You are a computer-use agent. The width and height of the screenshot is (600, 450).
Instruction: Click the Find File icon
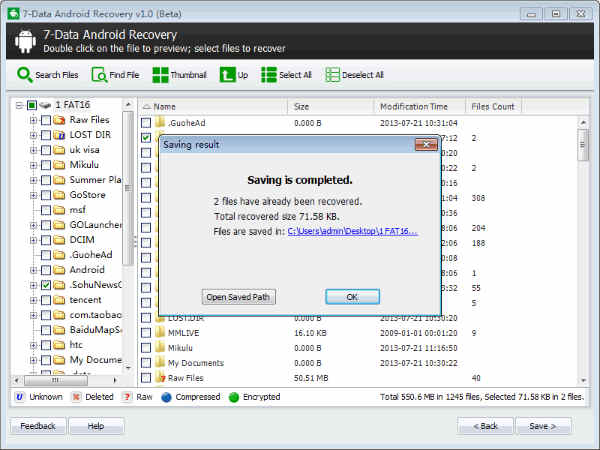pos(99,75)
